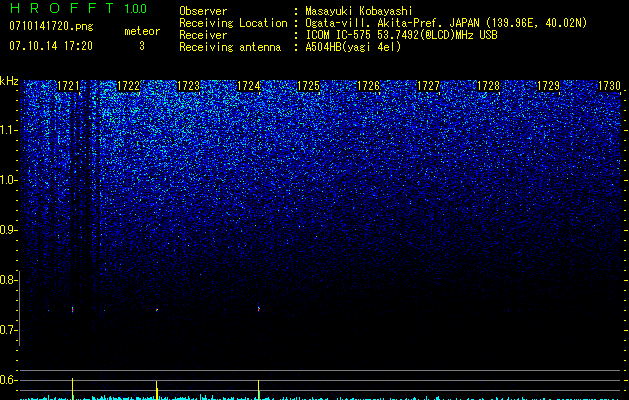Image resolution: width=629 pixels, height=400 pixels.
Task: Click the HROFFT 1.0.0 title text
Action: click(x=78, y=8)
